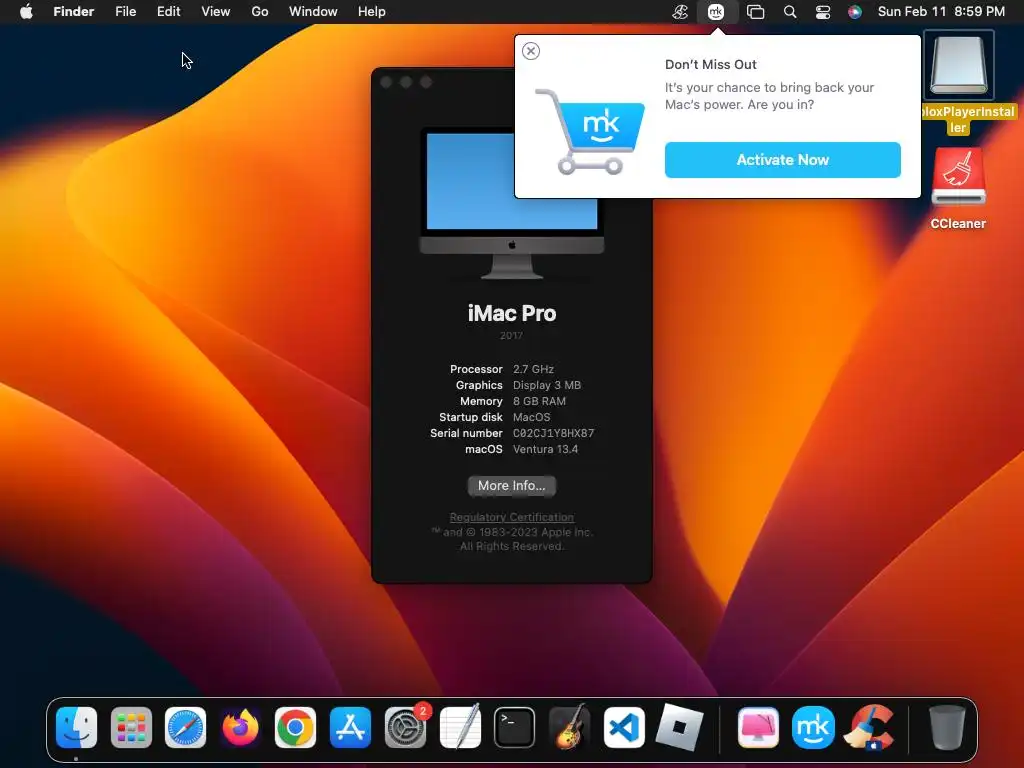Open Finder from the Dock
Image resolution: width=1024 pixels, height=768 pixels.
tap(76, 728)
